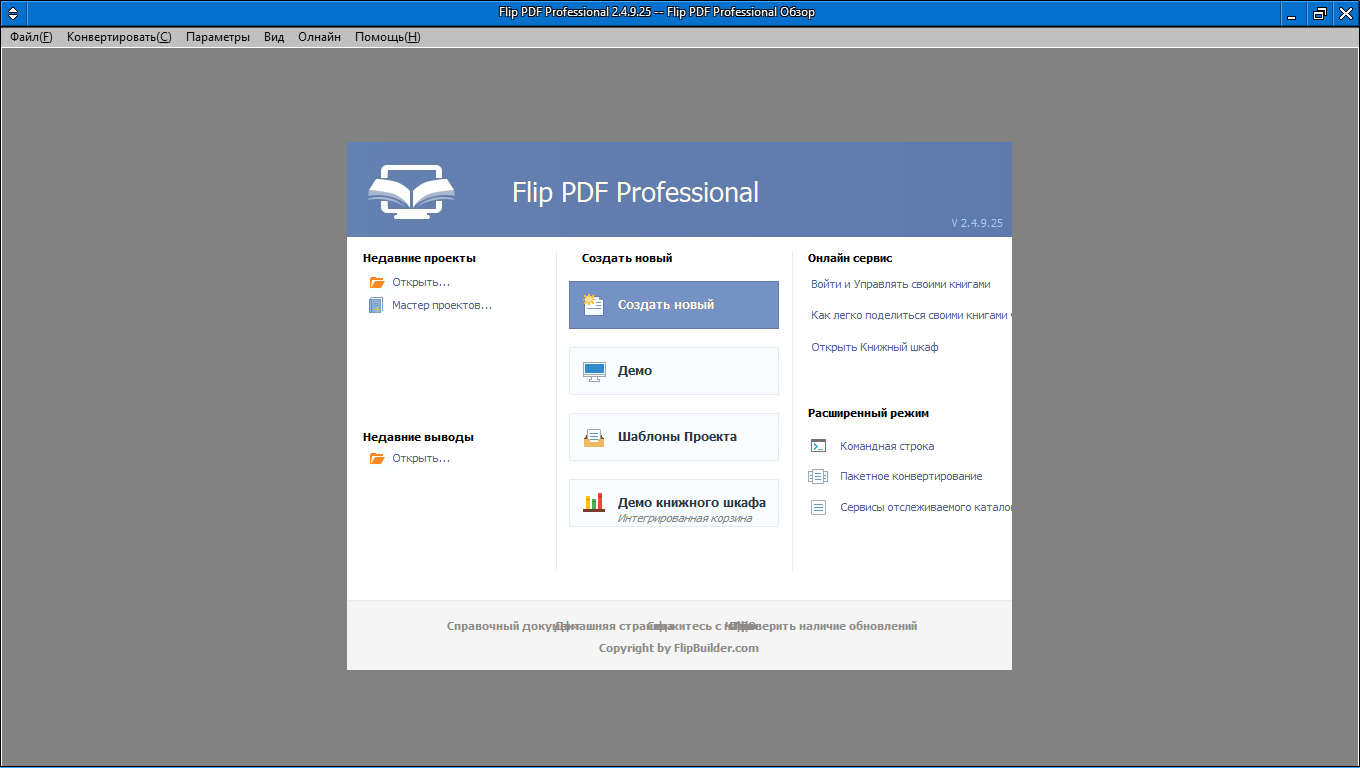Click the Сервисы отслеживаемого каталога icon
Viewport: 1360px width, 768px height.
tap(818, 508)
